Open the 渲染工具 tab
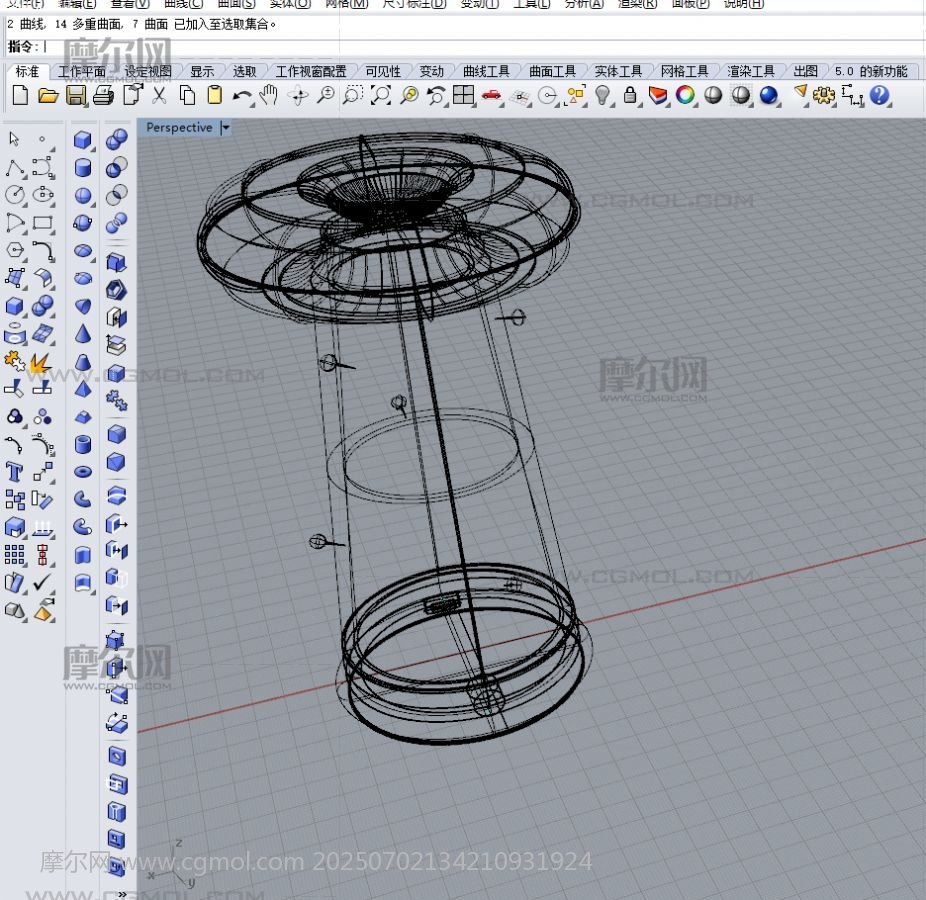 751,71
